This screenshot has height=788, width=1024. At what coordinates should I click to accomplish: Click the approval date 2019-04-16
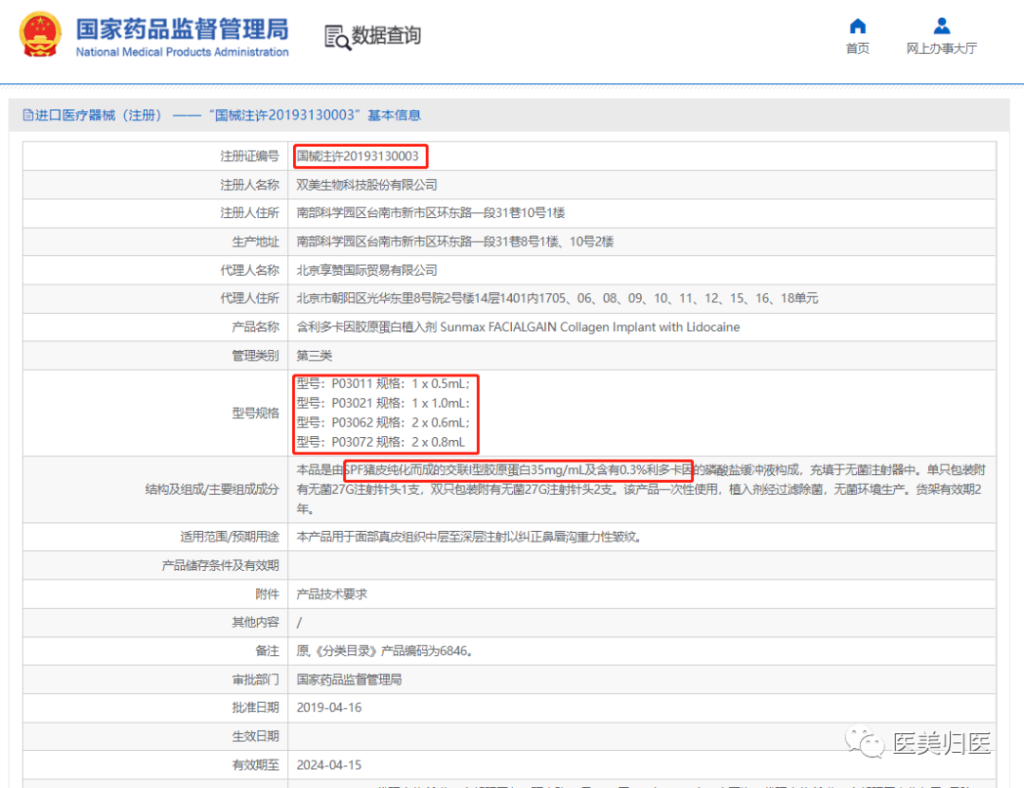tap(329, 708)
